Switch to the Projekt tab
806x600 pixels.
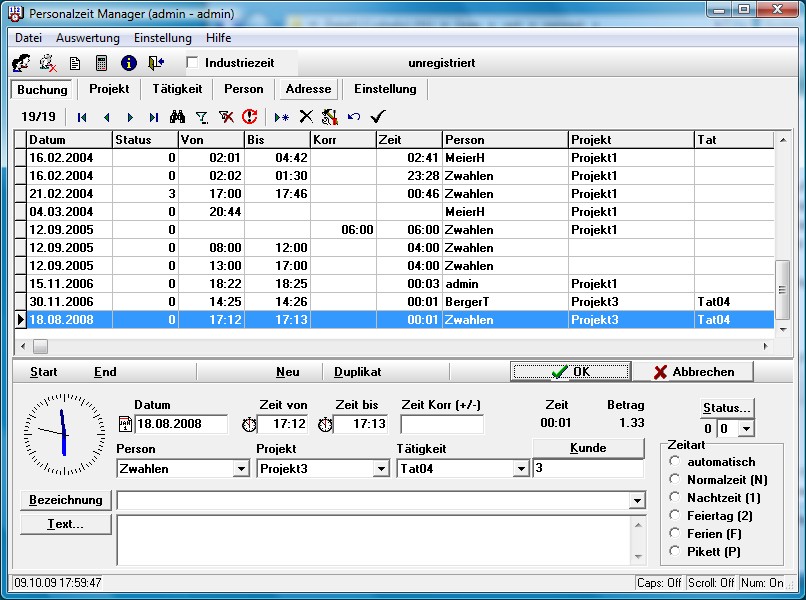(x=109, y=89)
